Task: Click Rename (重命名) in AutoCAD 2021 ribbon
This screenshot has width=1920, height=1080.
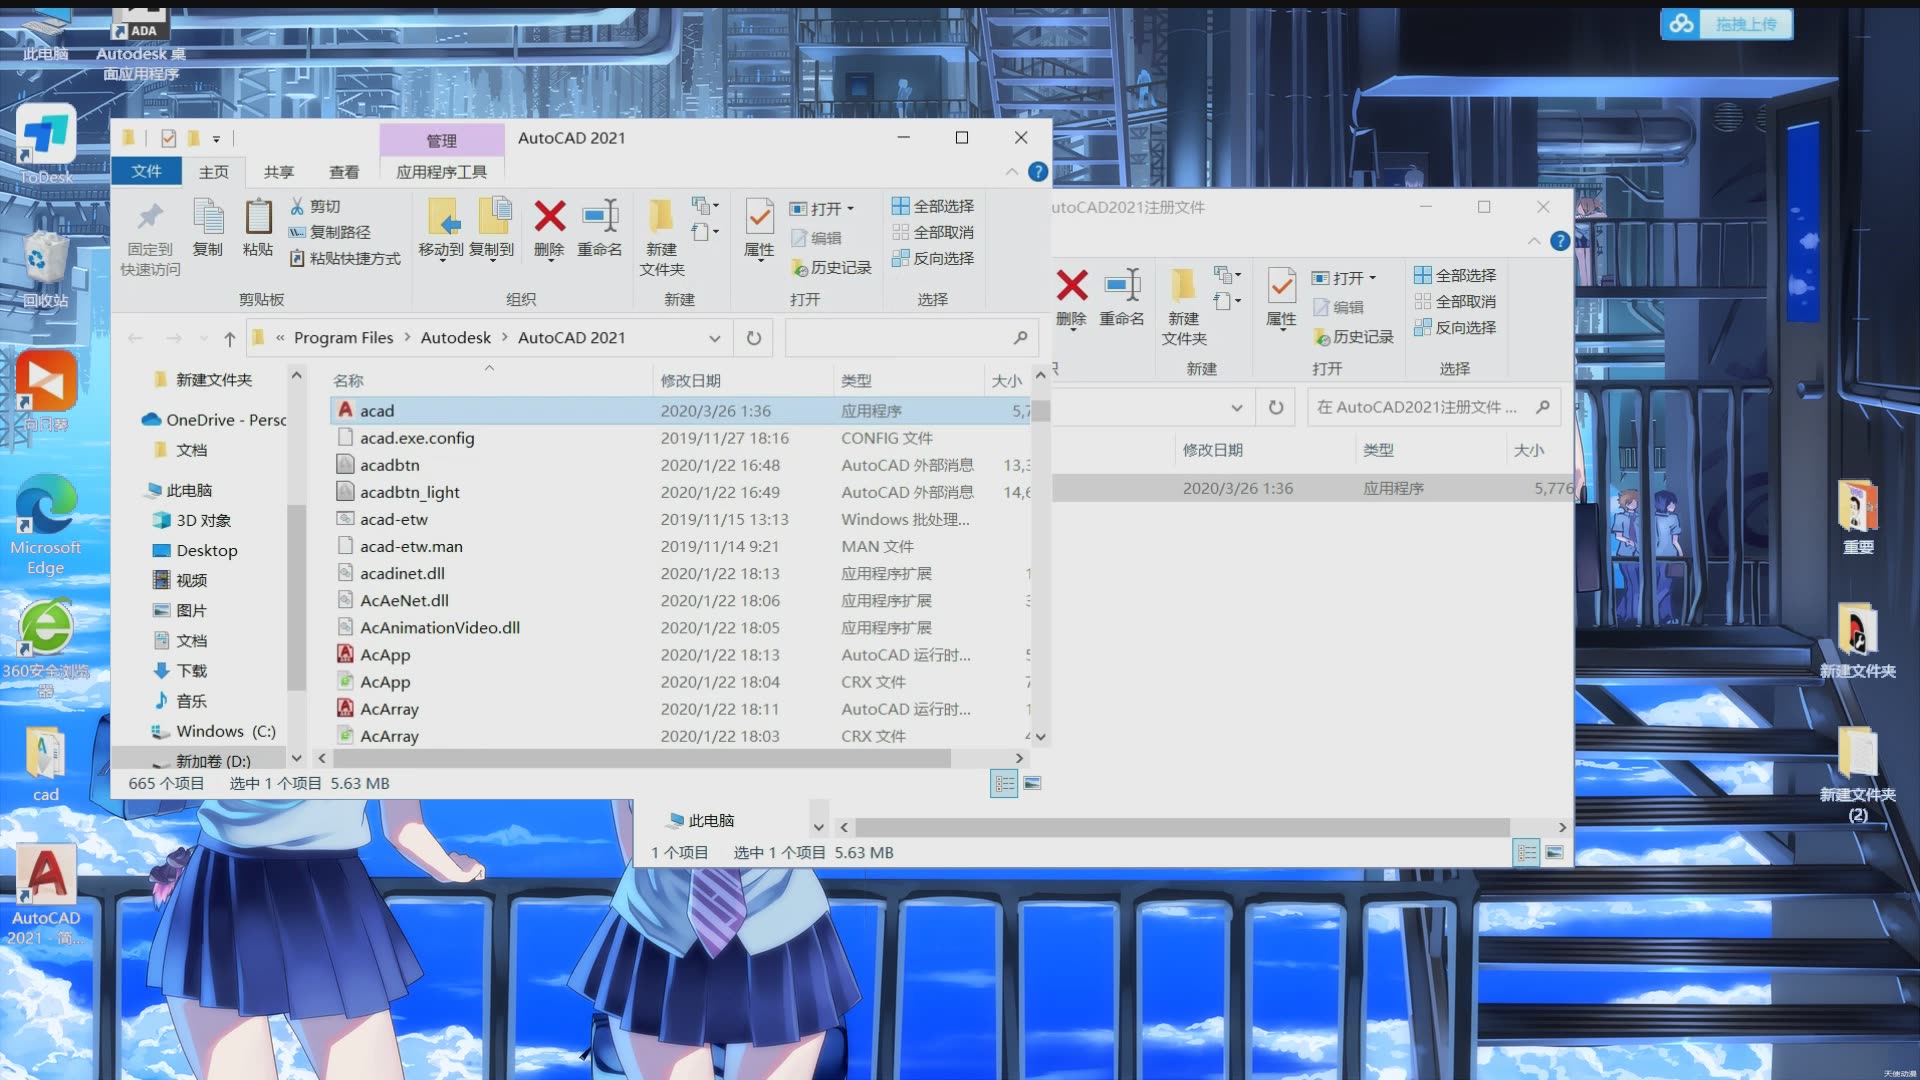Action: point(600,228)
